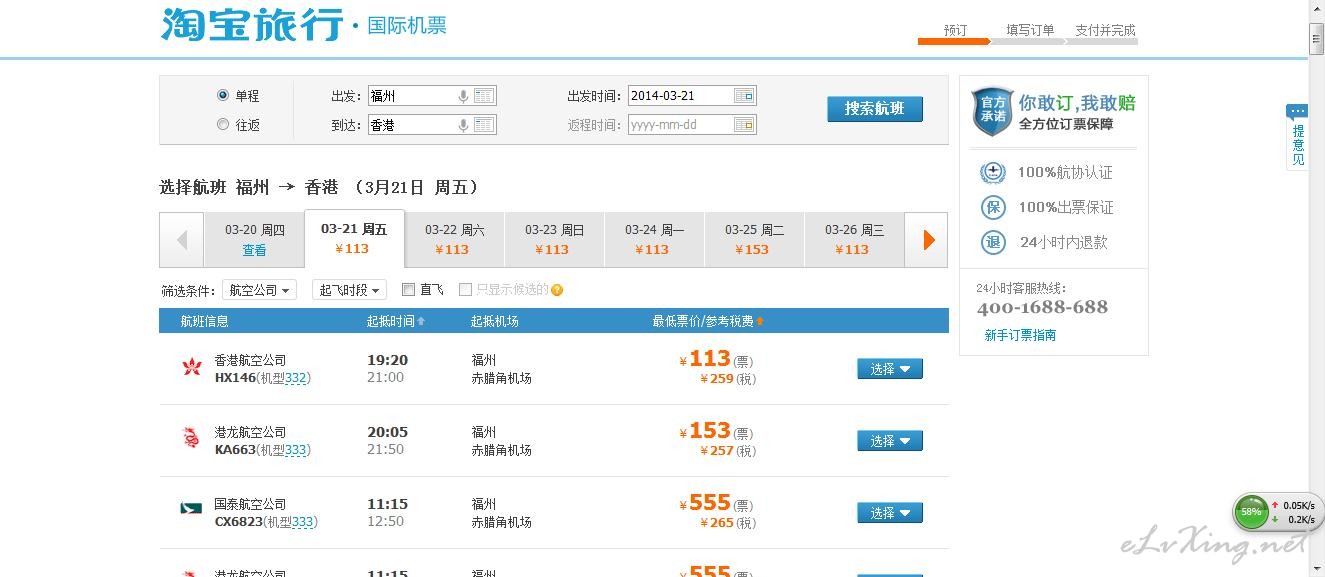Check 只显示候选的 checkbox

pyautogui.click(x=465, y=289)
